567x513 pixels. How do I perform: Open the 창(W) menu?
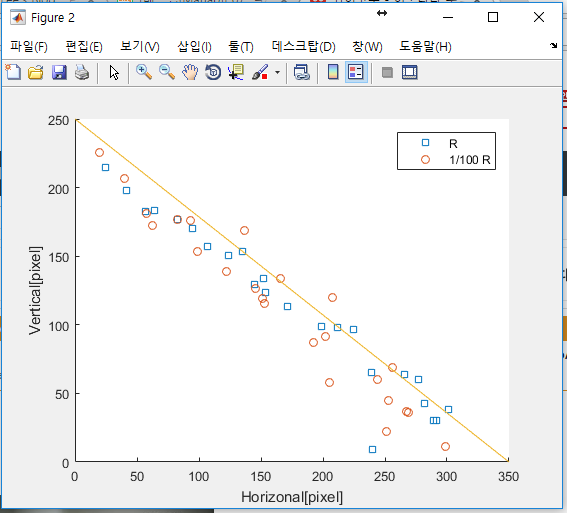click(367, 47)
